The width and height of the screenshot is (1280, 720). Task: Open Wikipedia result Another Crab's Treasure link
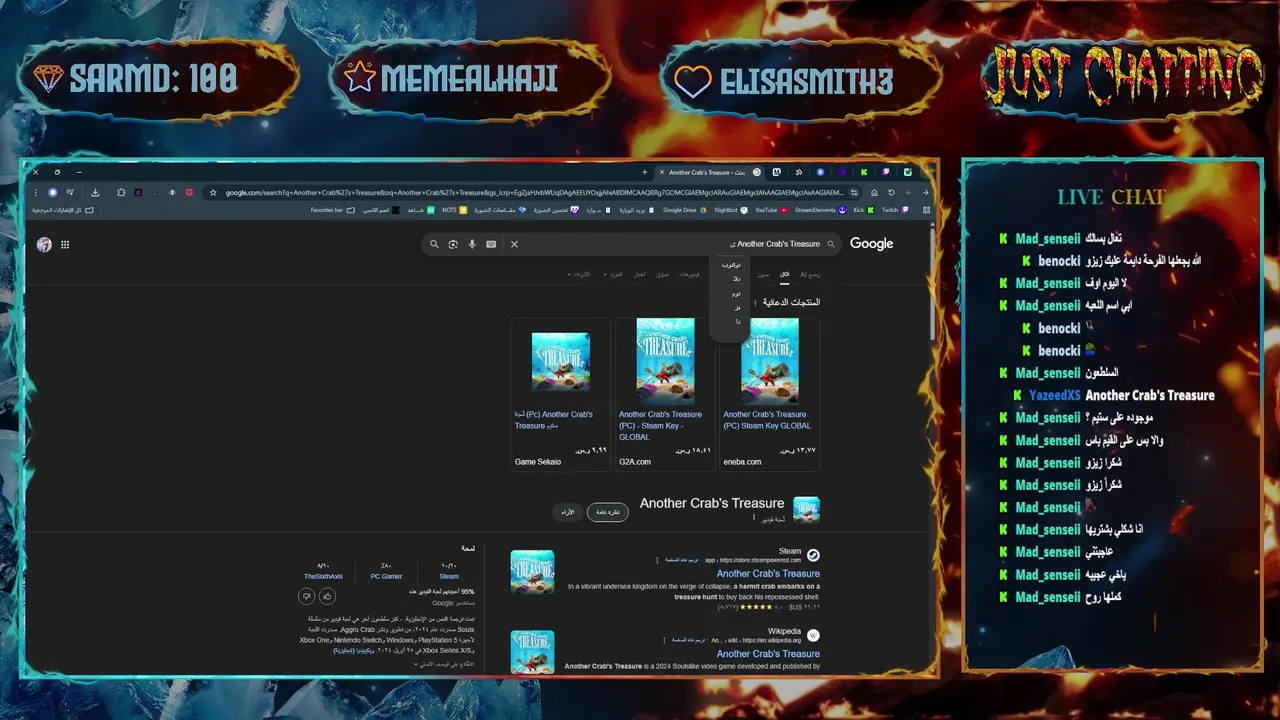pyautogui.click(x=768, y=654)
